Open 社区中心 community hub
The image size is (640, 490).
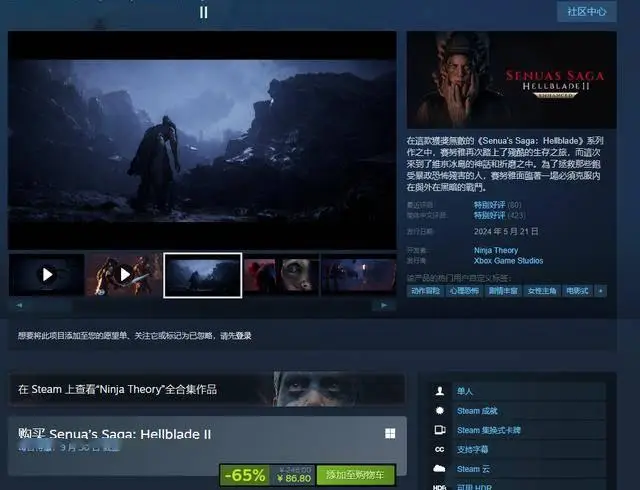[x=587, y=11]
